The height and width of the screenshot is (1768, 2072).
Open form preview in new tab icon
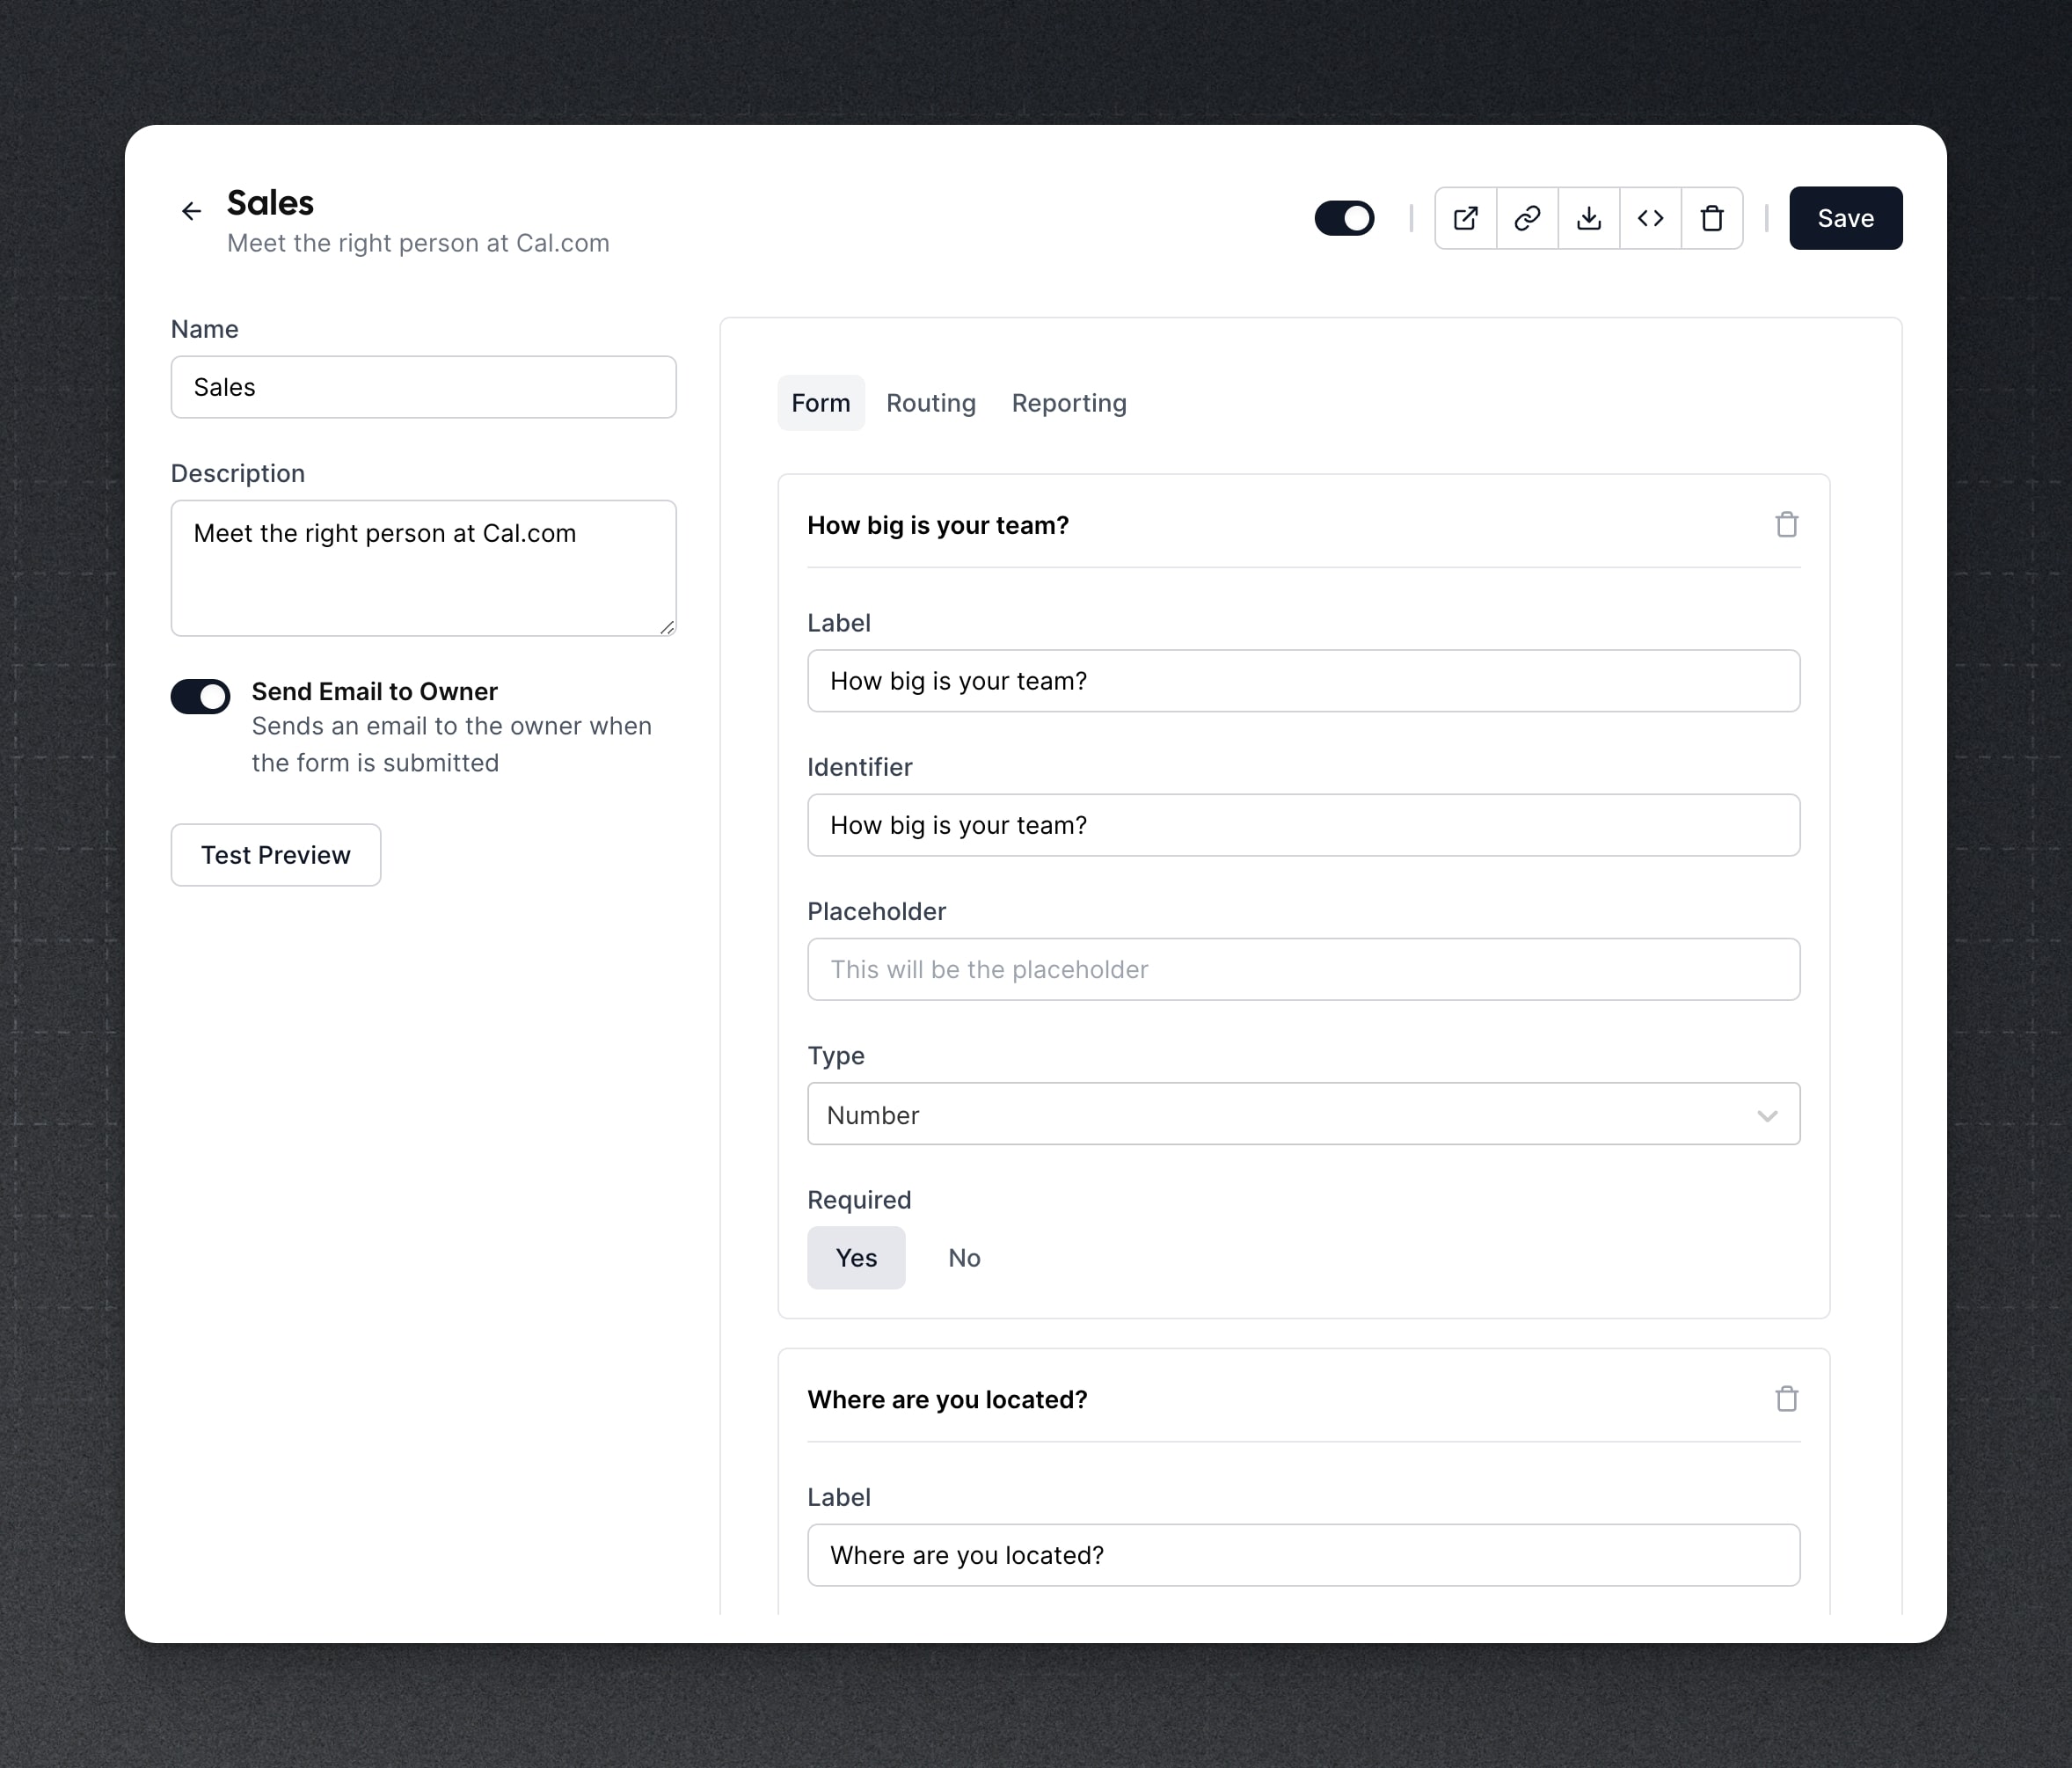click(1466, 218)
